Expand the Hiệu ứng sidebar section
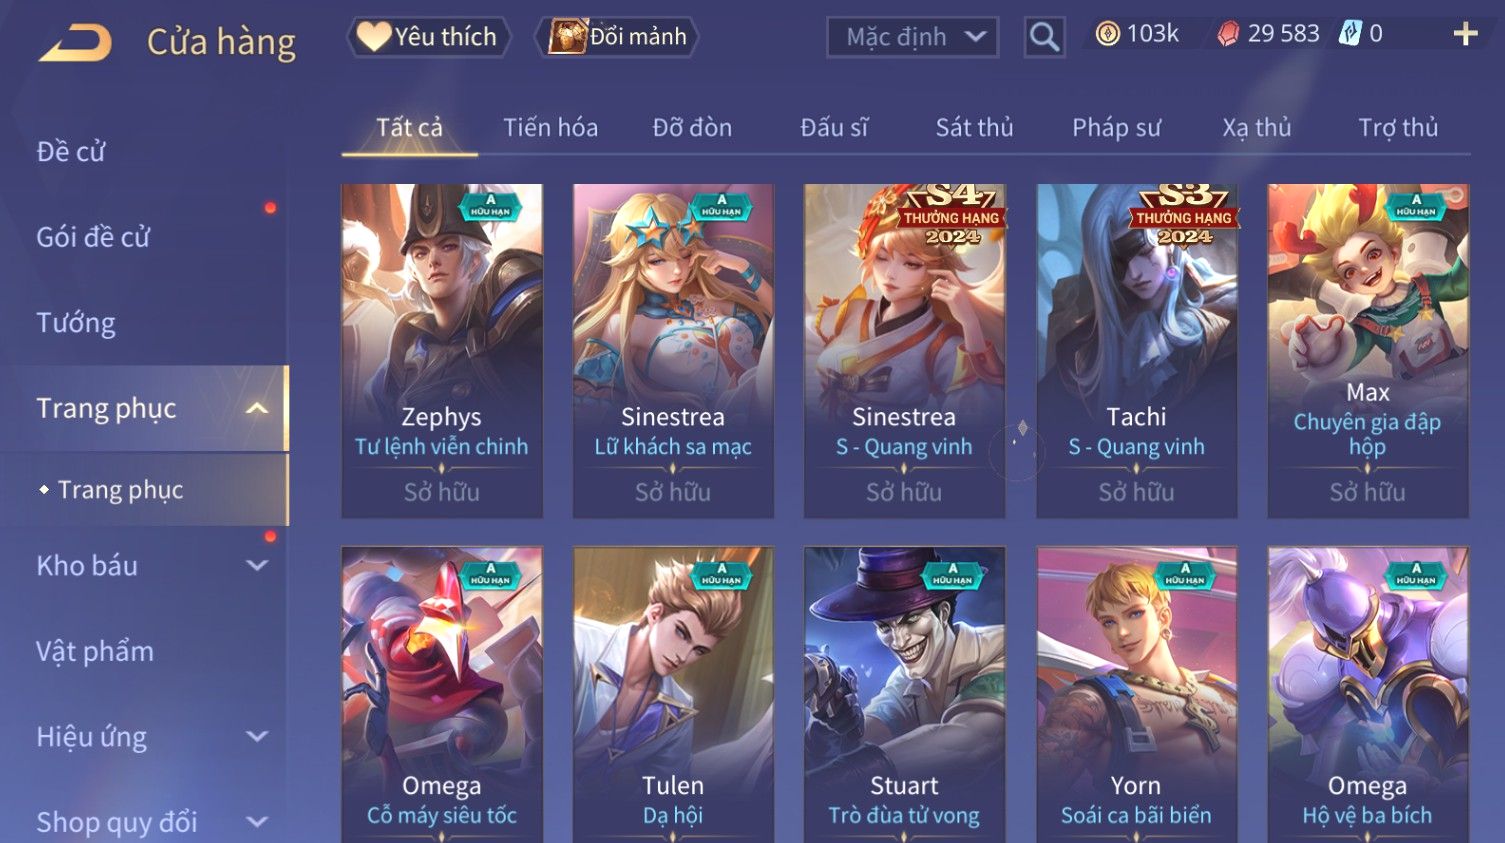The image size is (1505, 843). pyautogui.click(x=257, y=737)
